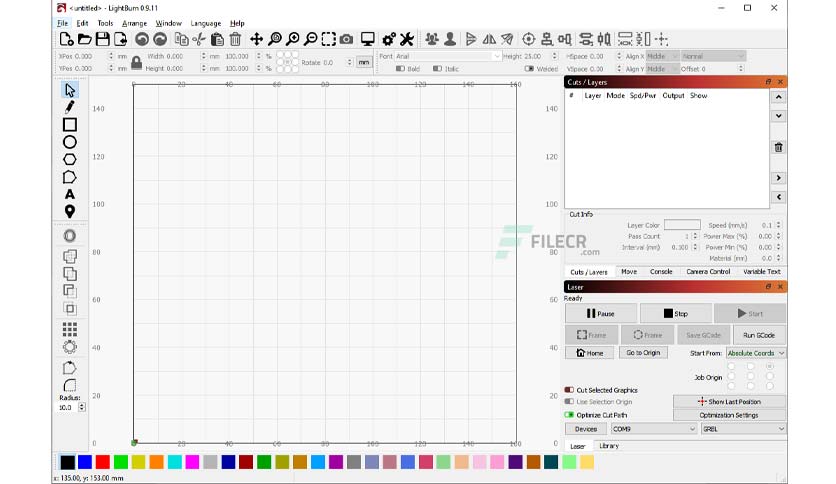This screenshot has height=484, width=836.
Task: Click the Save project floppy icon
Action: click(x=102, y=39)
